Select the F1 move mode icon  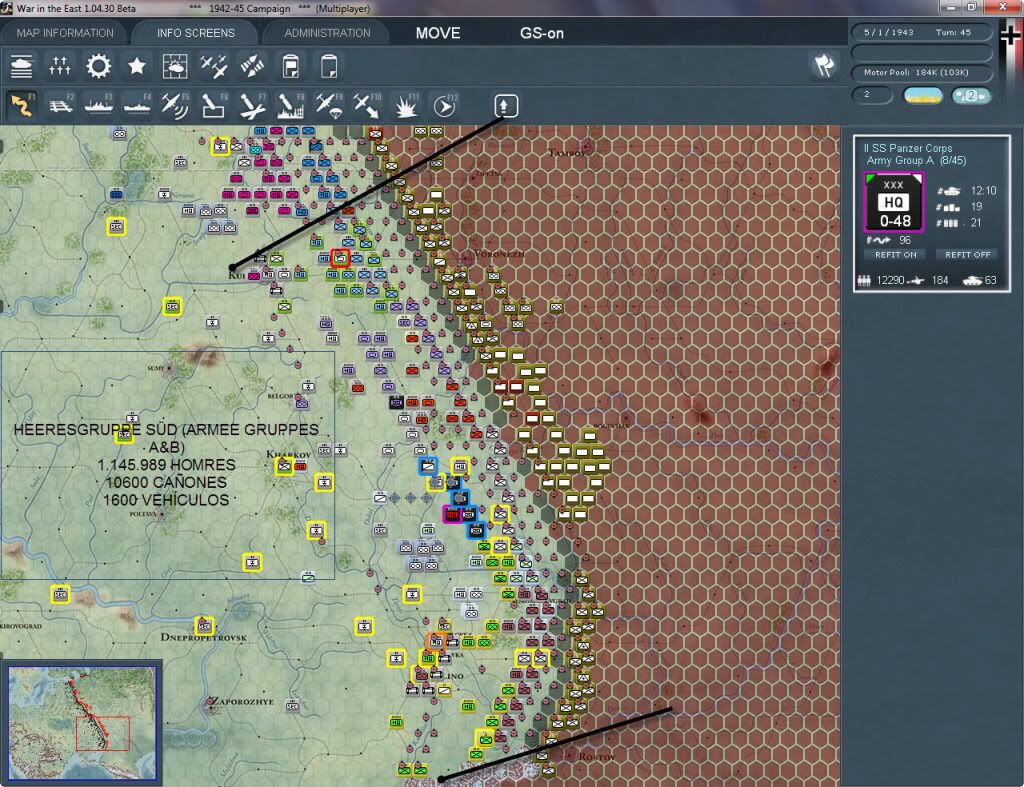coord(22,105)
